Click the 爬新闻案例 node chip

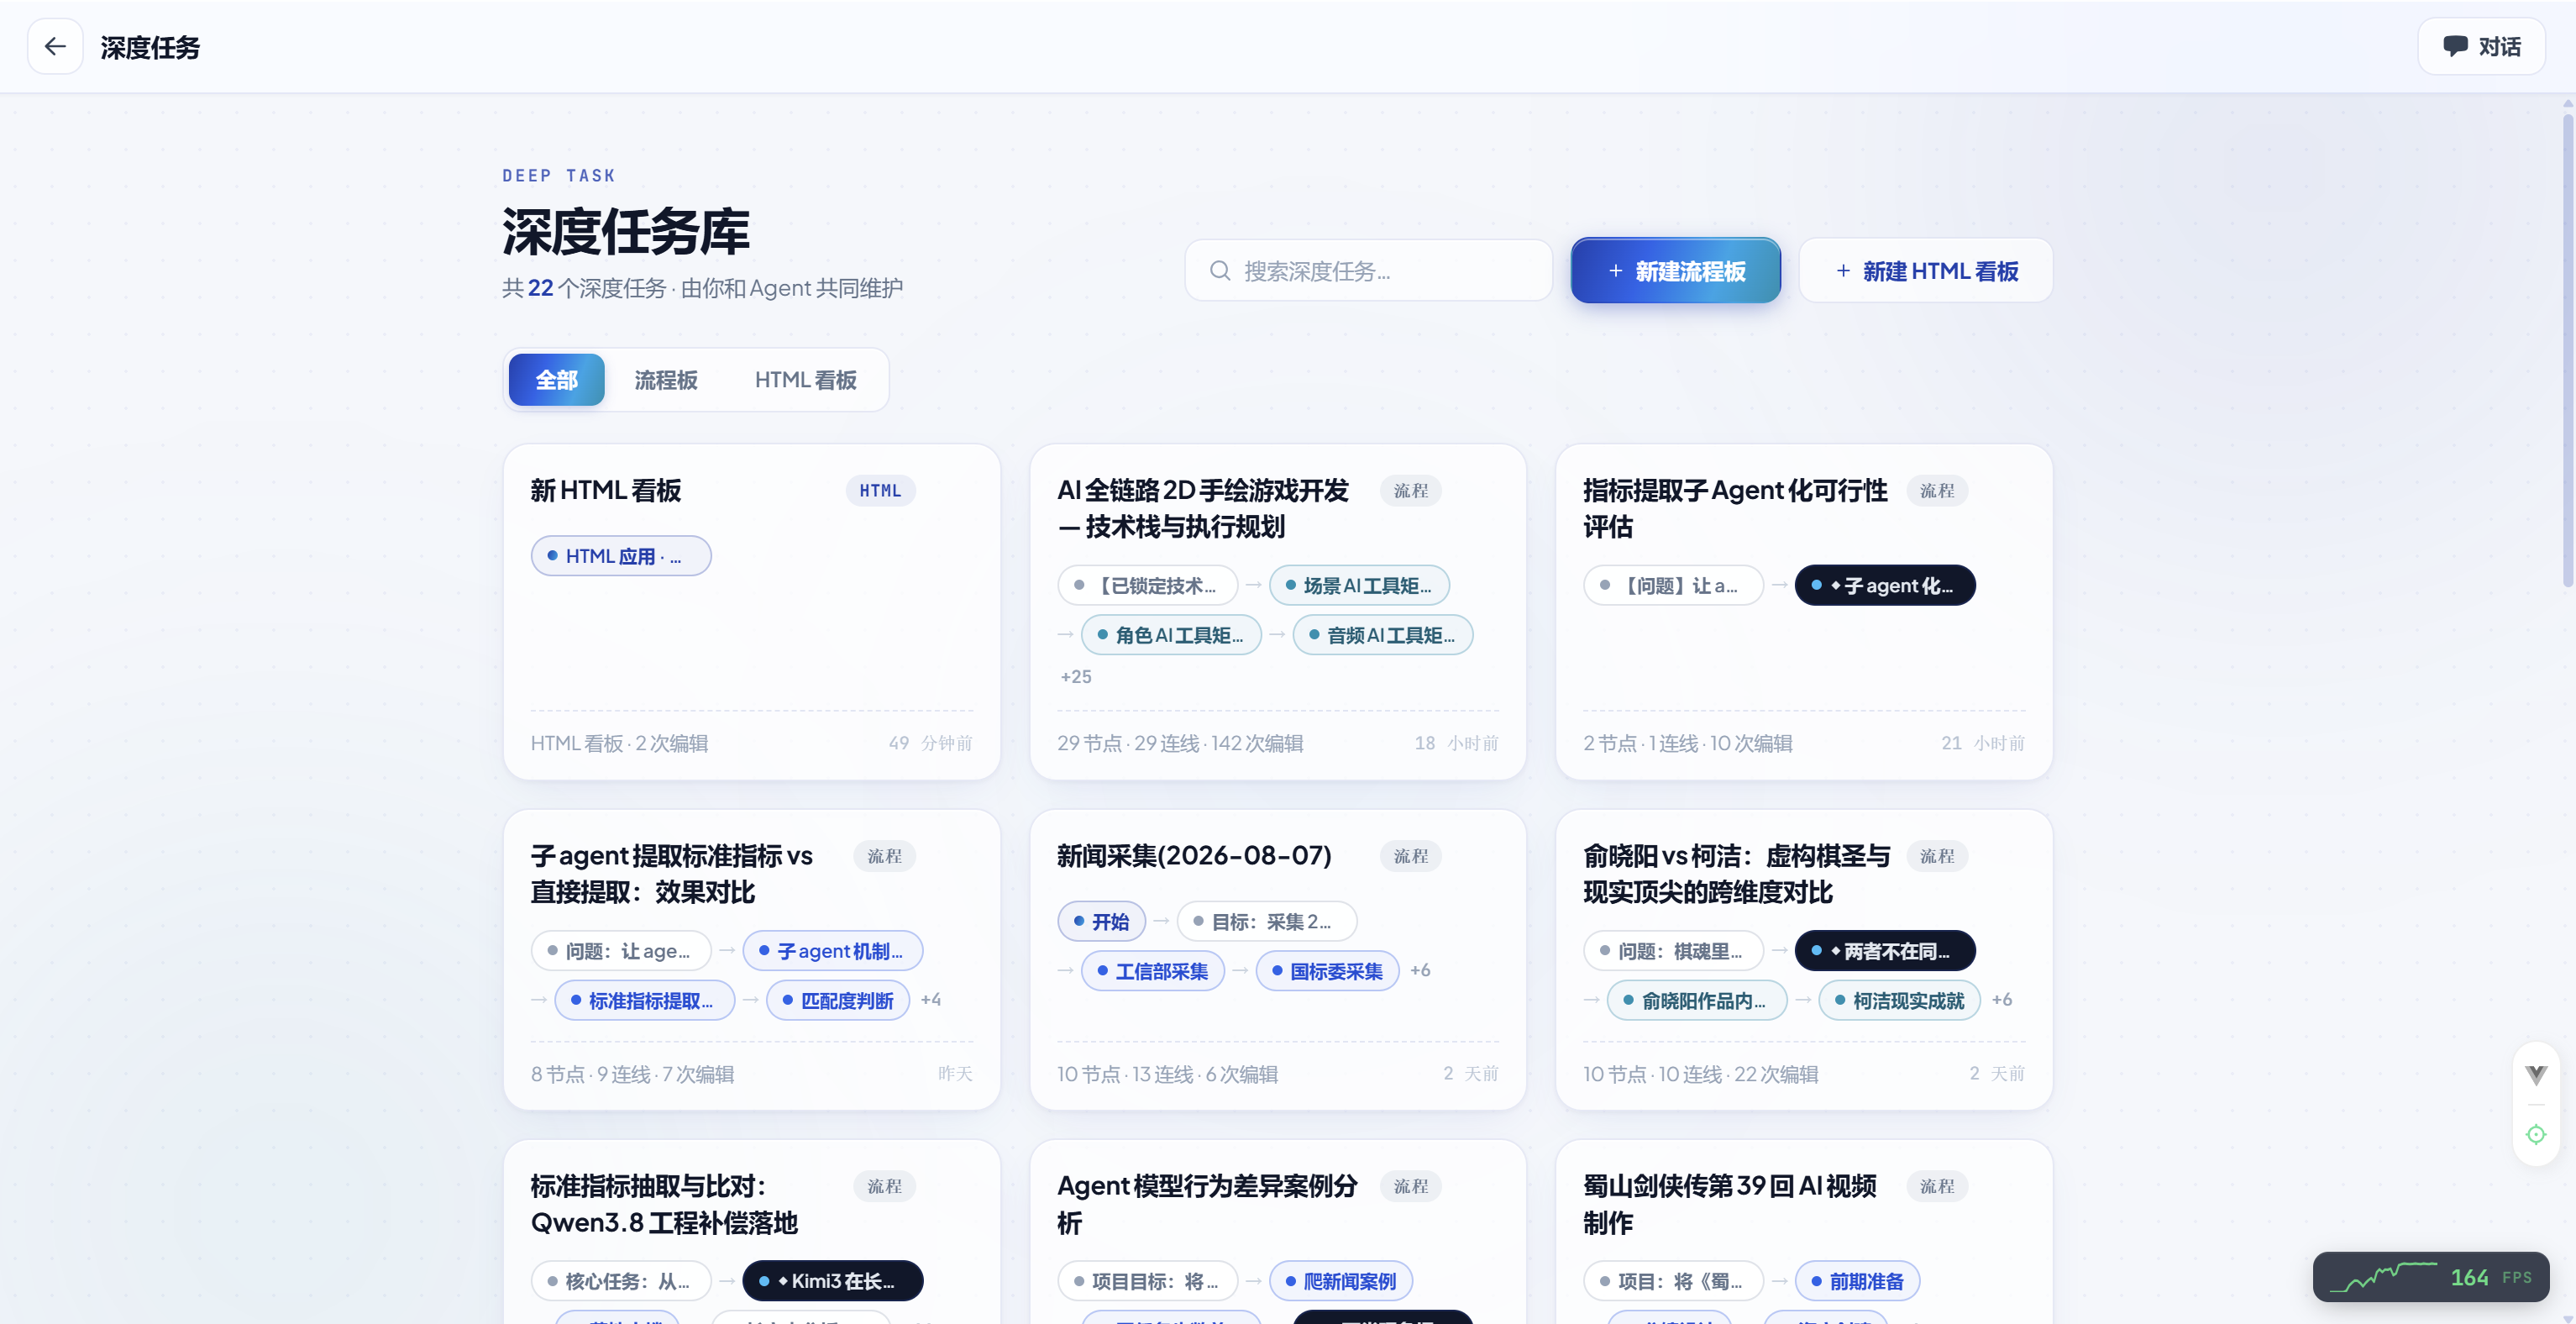pos(1340,1281)
